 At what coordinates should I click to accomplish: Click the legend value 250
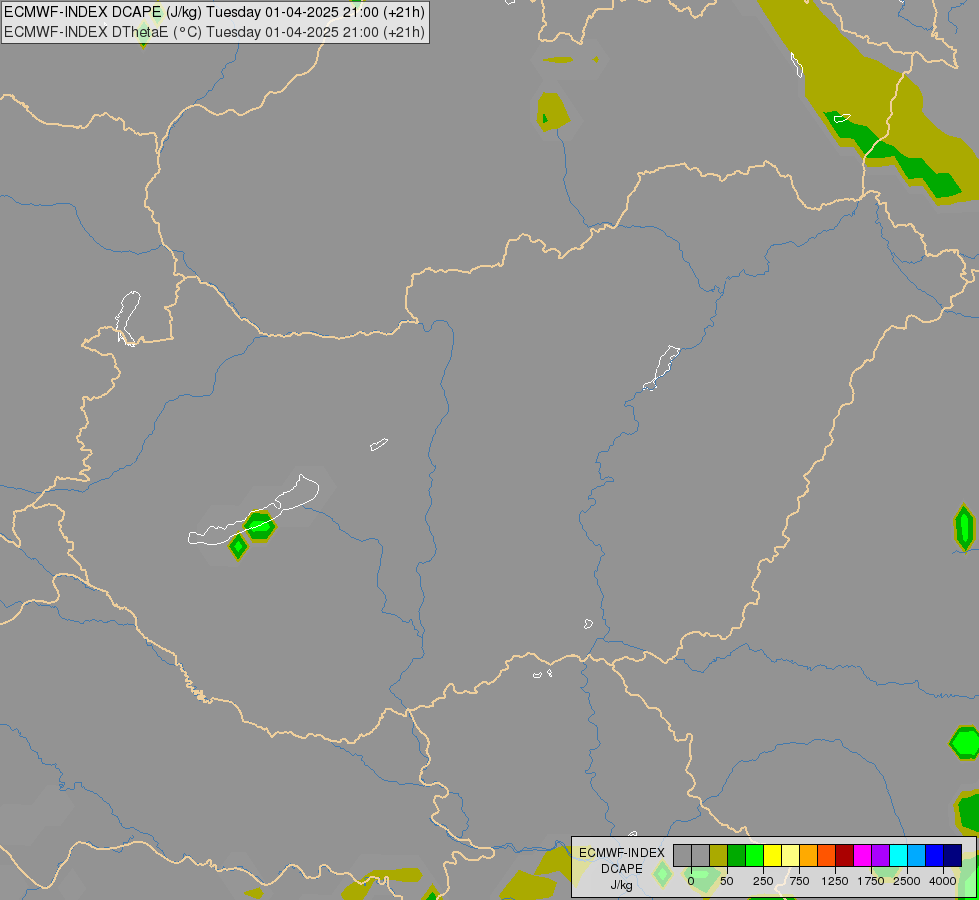pyautogui.click(x=763, y=881)
